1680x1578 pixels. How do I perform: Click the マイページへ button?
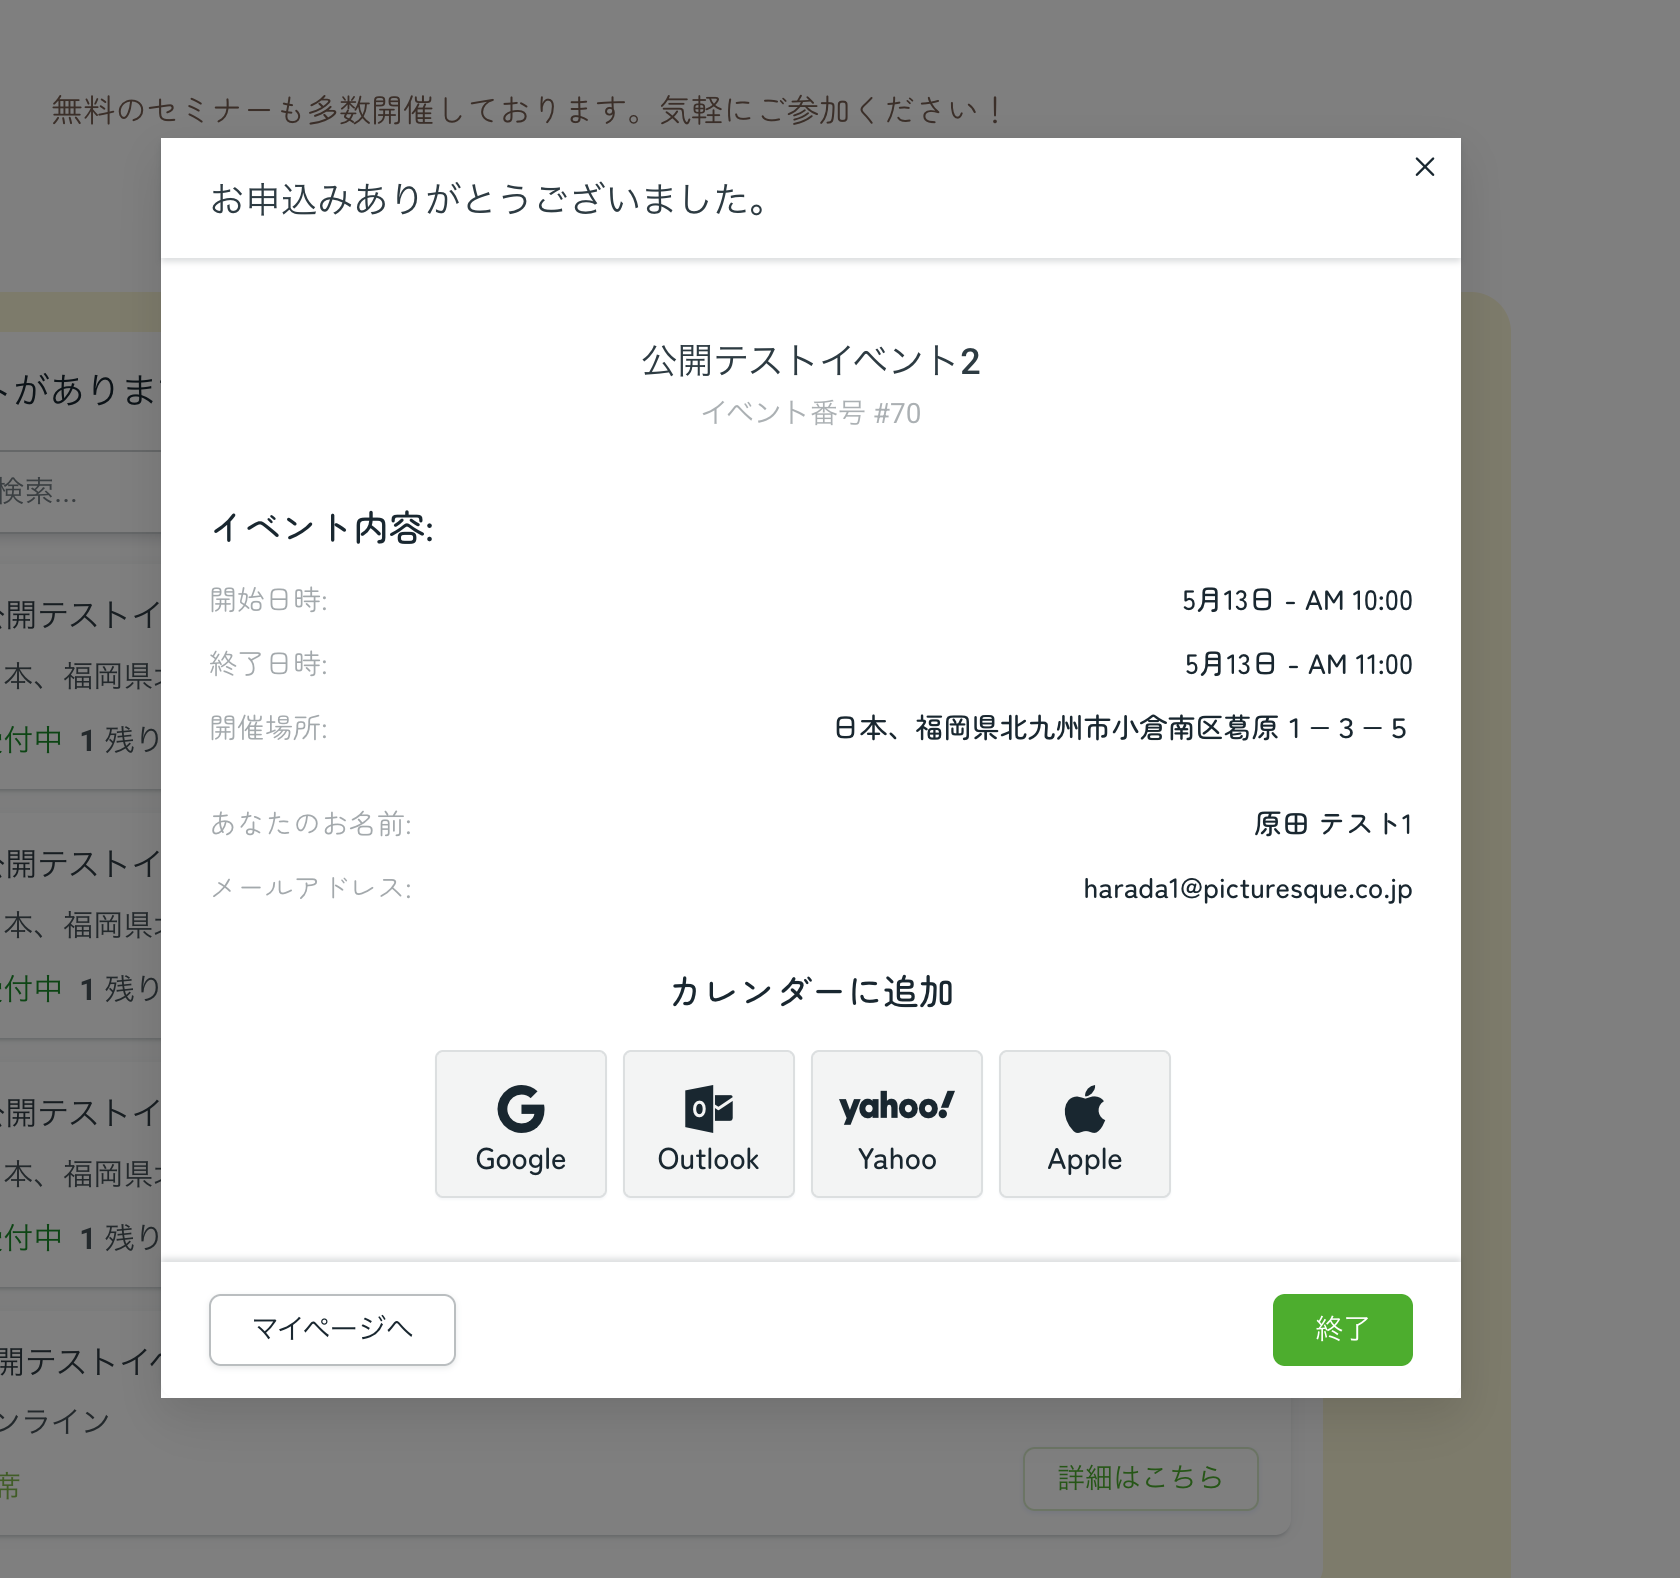332,1330
